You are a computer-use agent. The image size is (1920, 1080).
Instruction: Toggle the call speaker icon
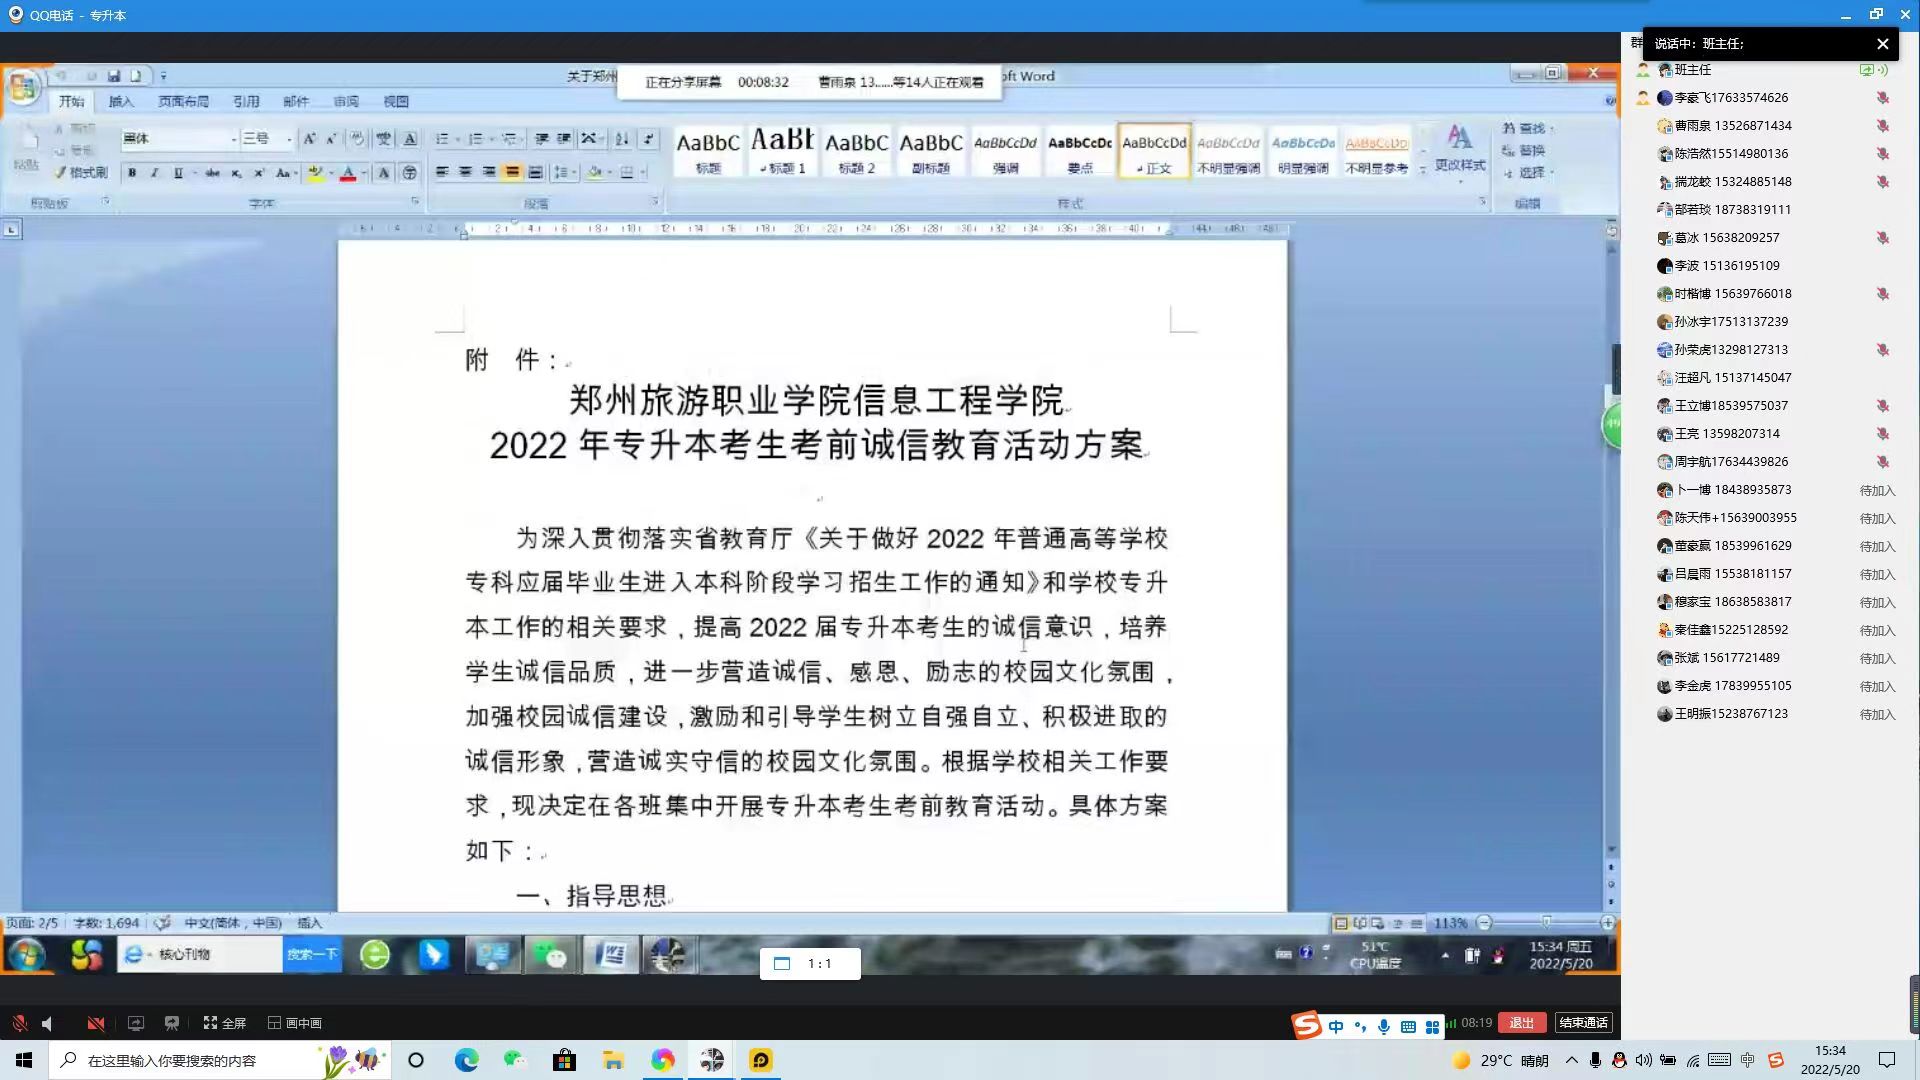coord(48,1023)
